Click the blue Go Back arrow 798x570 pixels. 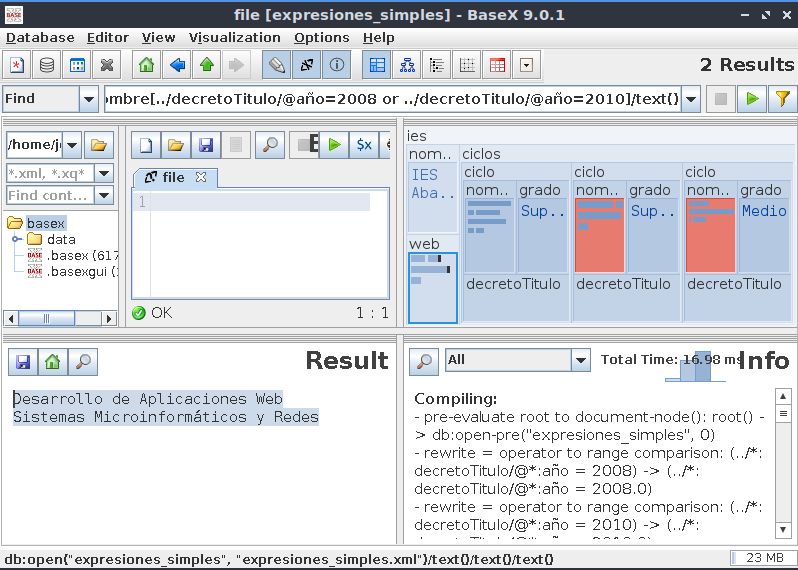point(177,66)
